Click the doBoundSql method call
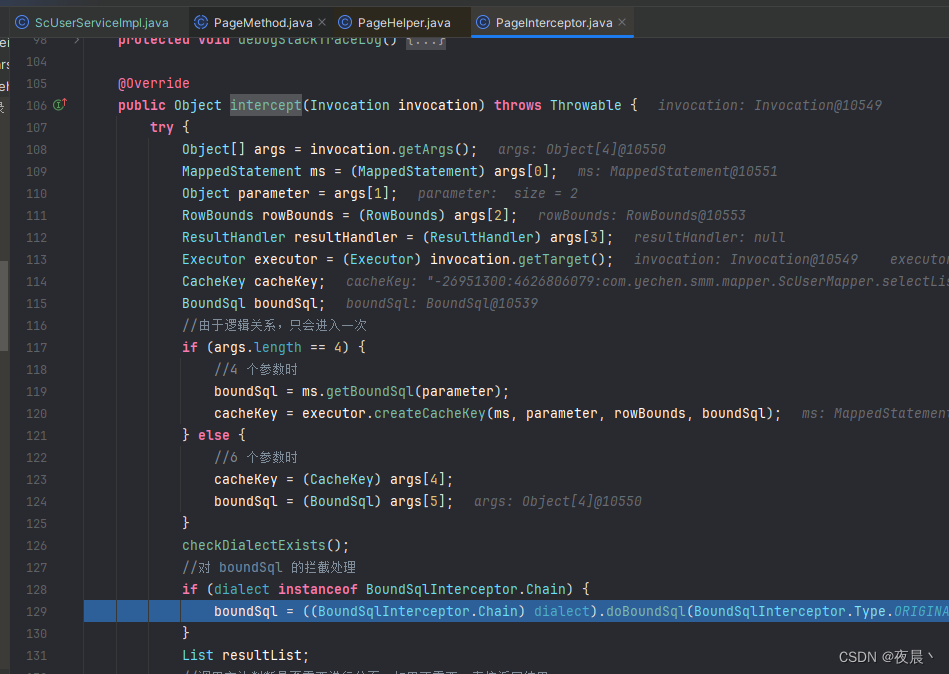This screenshot has height=674, width=949. (x=646, y=611)
